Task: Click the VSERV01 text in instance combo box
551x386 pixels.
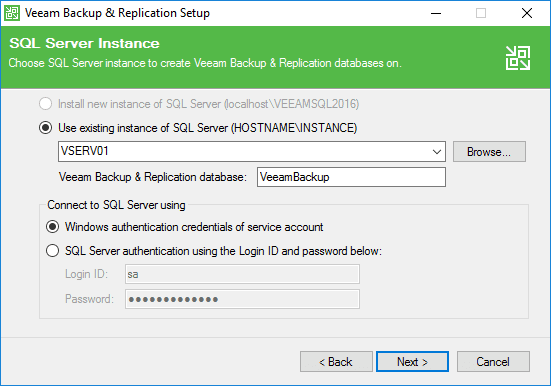Action: 85,151
